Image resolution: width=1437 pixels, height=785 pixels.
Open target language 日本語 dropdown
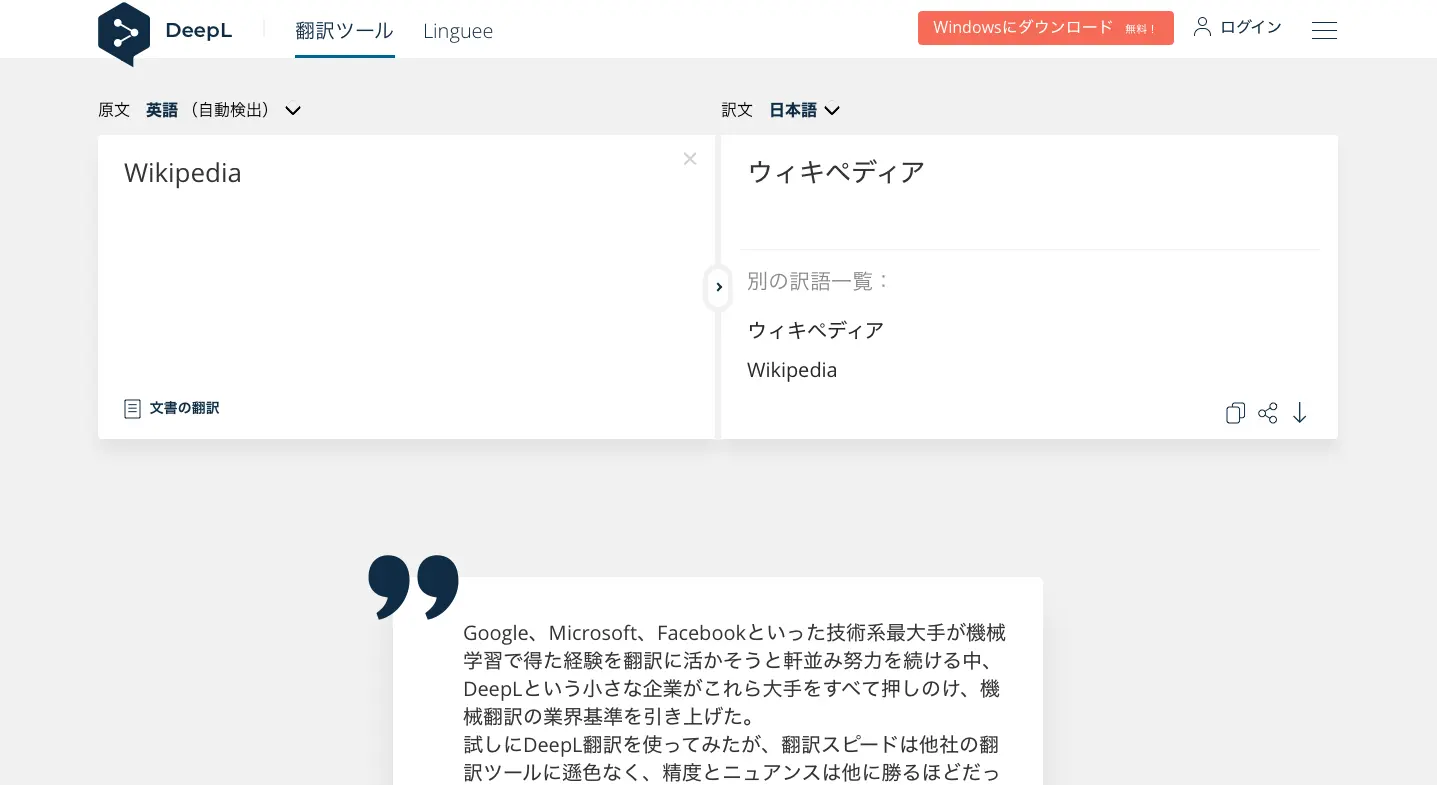804,110
